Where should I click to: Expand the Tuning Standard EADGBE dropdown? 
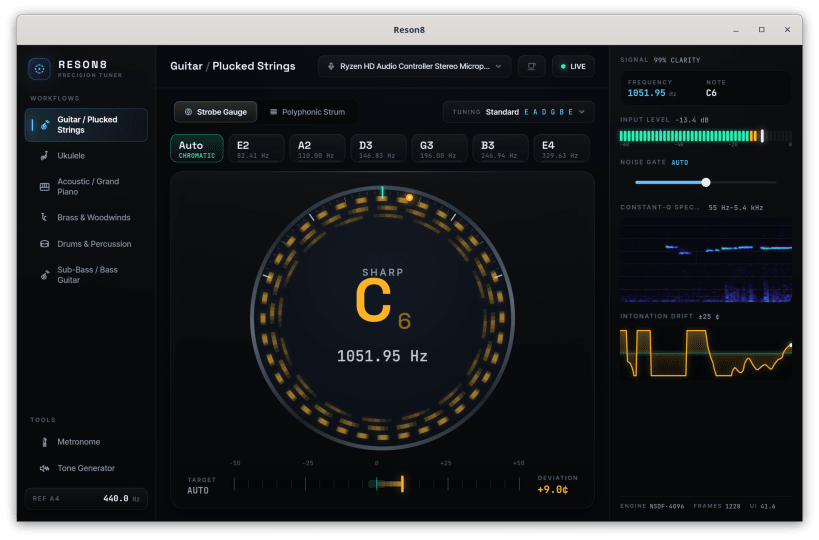pyautogui.click(x=519, y=112)
